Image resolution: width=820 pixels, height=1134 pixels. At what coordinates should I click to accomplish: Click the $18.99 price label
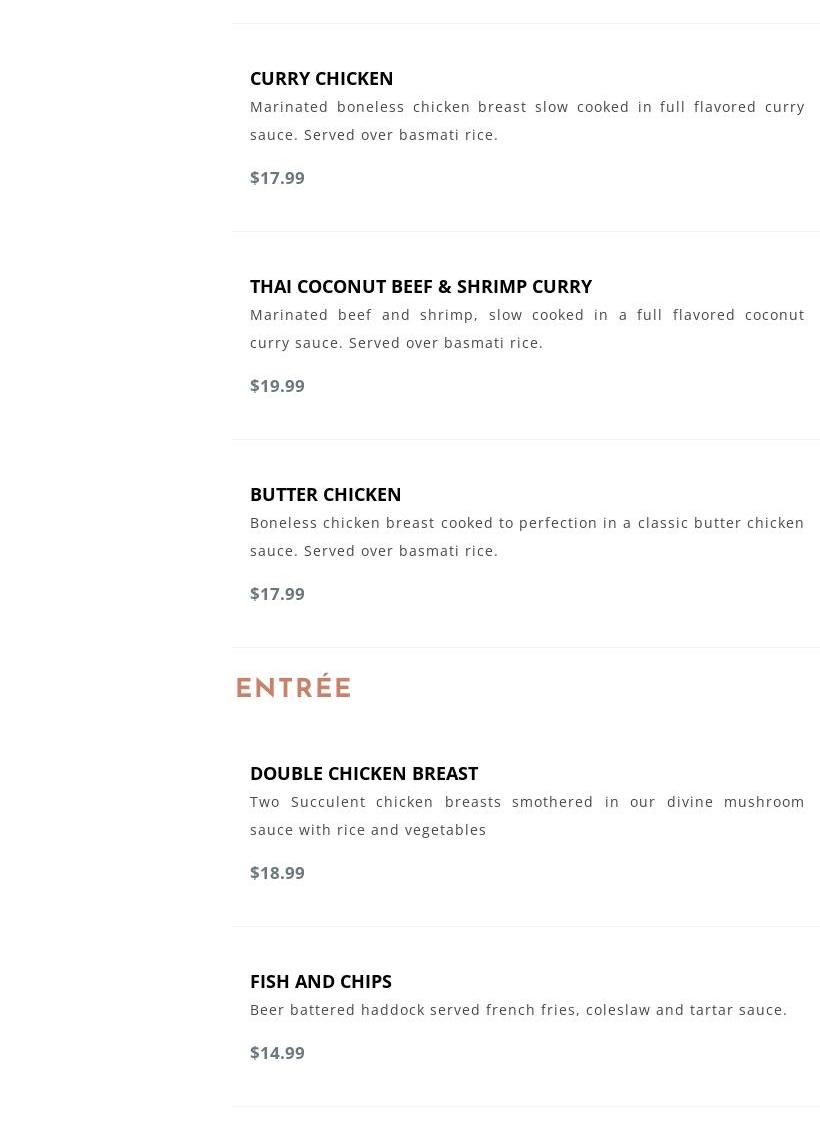pyautogui.click(x=277, y=873)
